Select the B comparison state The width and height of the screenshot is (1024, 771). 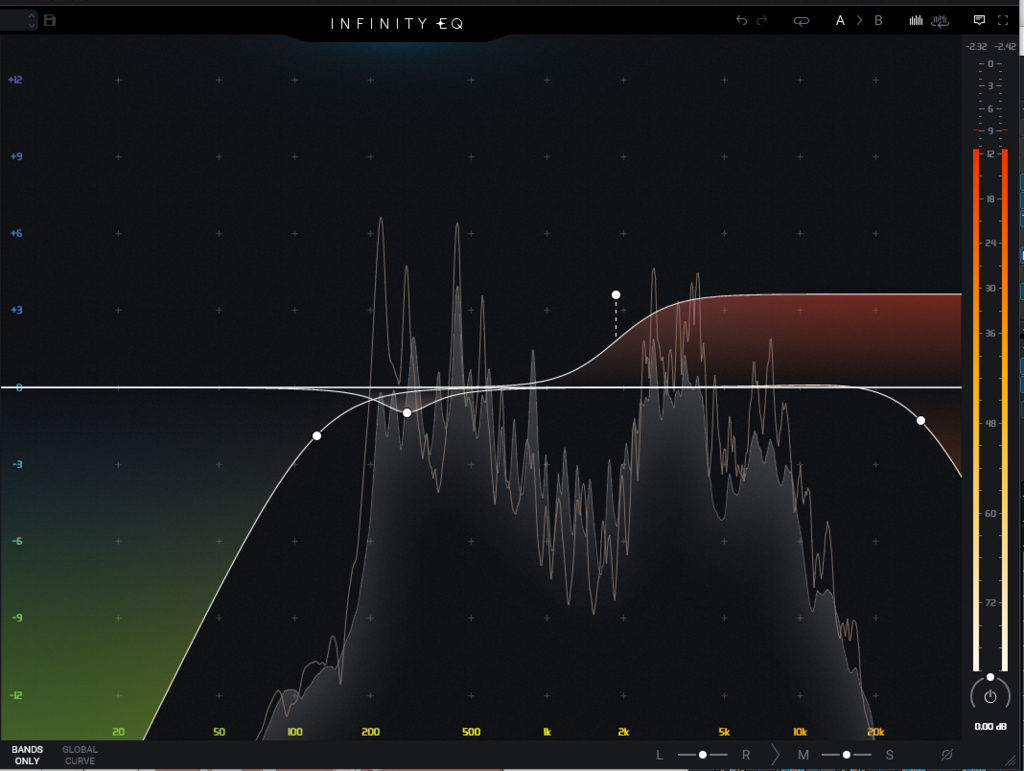coord(878,20)
